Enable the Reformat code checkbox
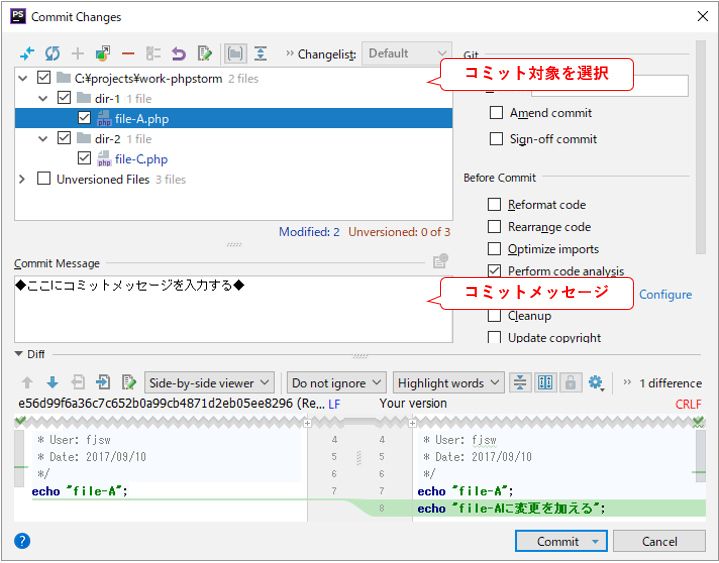Viewport: 719px width, 563px height. tap(494, 204)
